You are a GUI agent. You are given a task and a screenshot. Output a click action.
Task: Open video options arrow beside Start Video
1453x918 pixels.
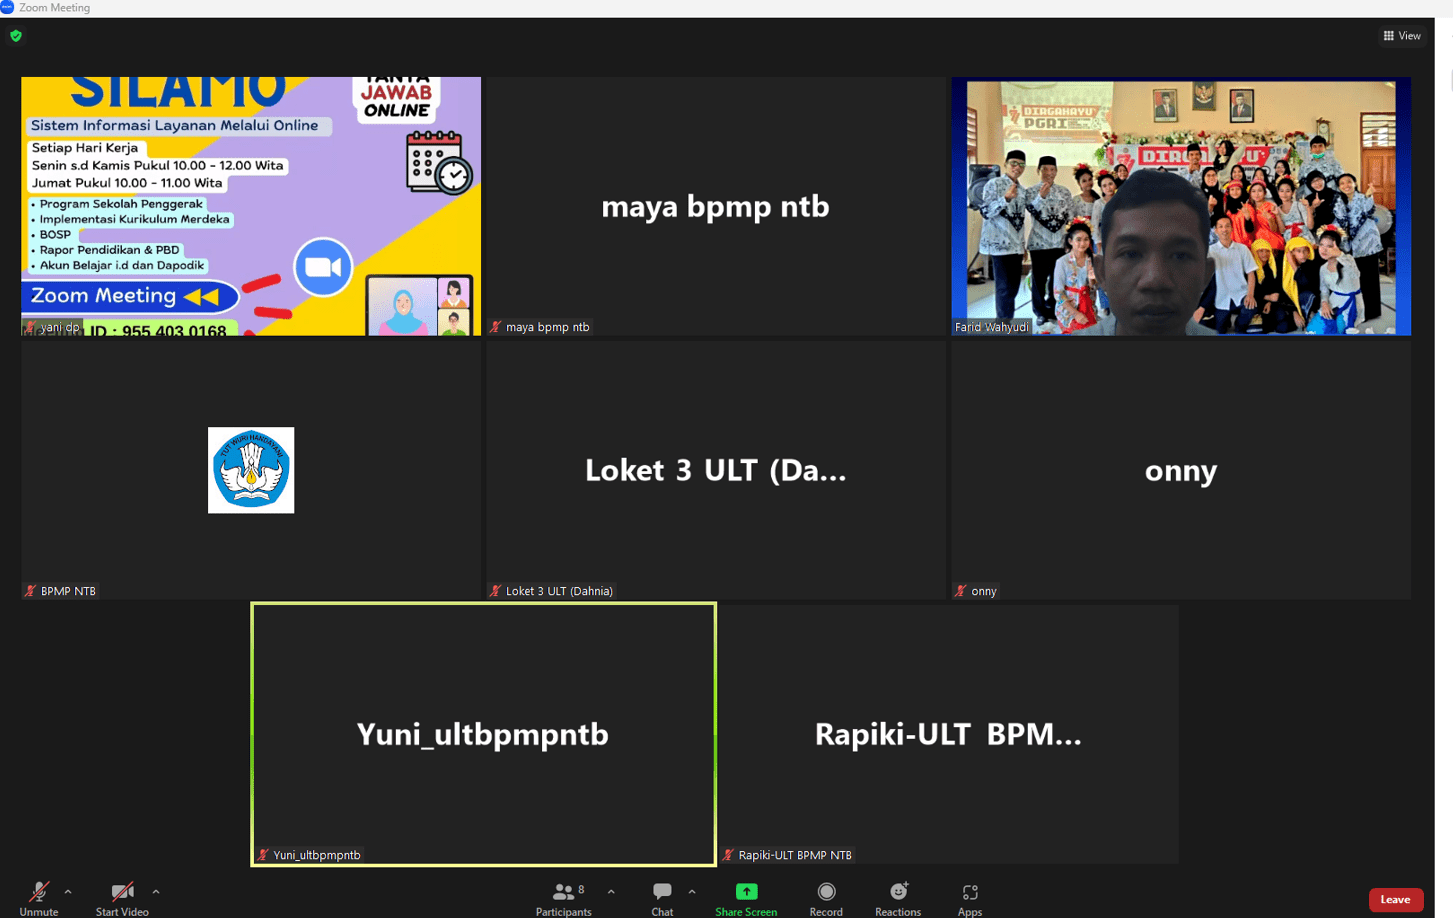point(156,891)
